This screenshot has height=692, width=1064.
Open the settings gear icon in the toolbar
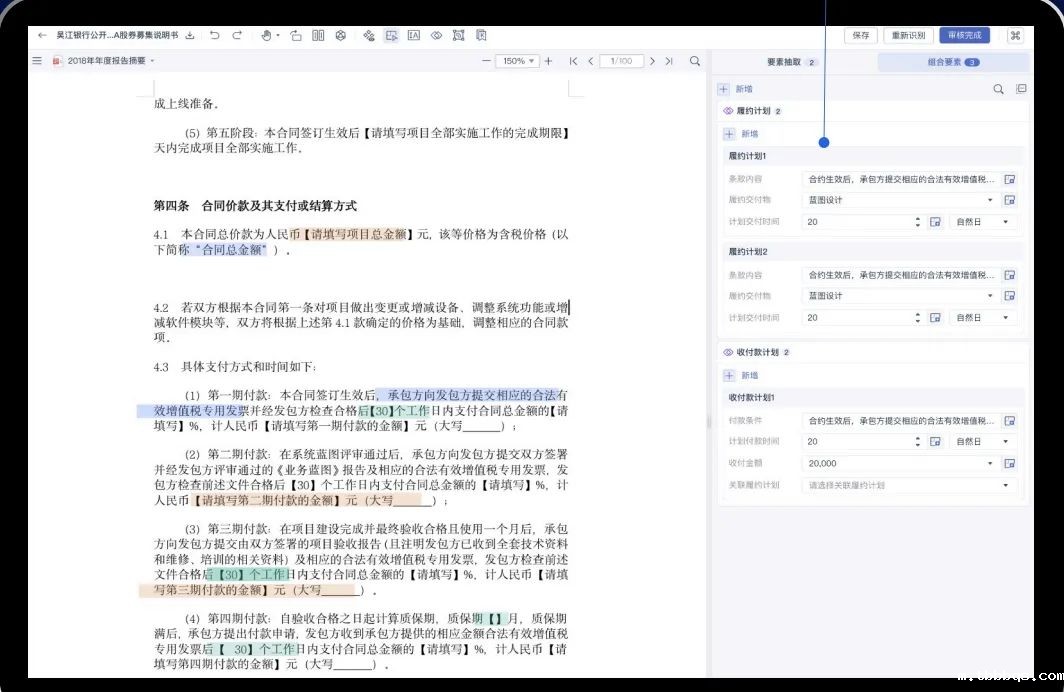tap(341, 35)
